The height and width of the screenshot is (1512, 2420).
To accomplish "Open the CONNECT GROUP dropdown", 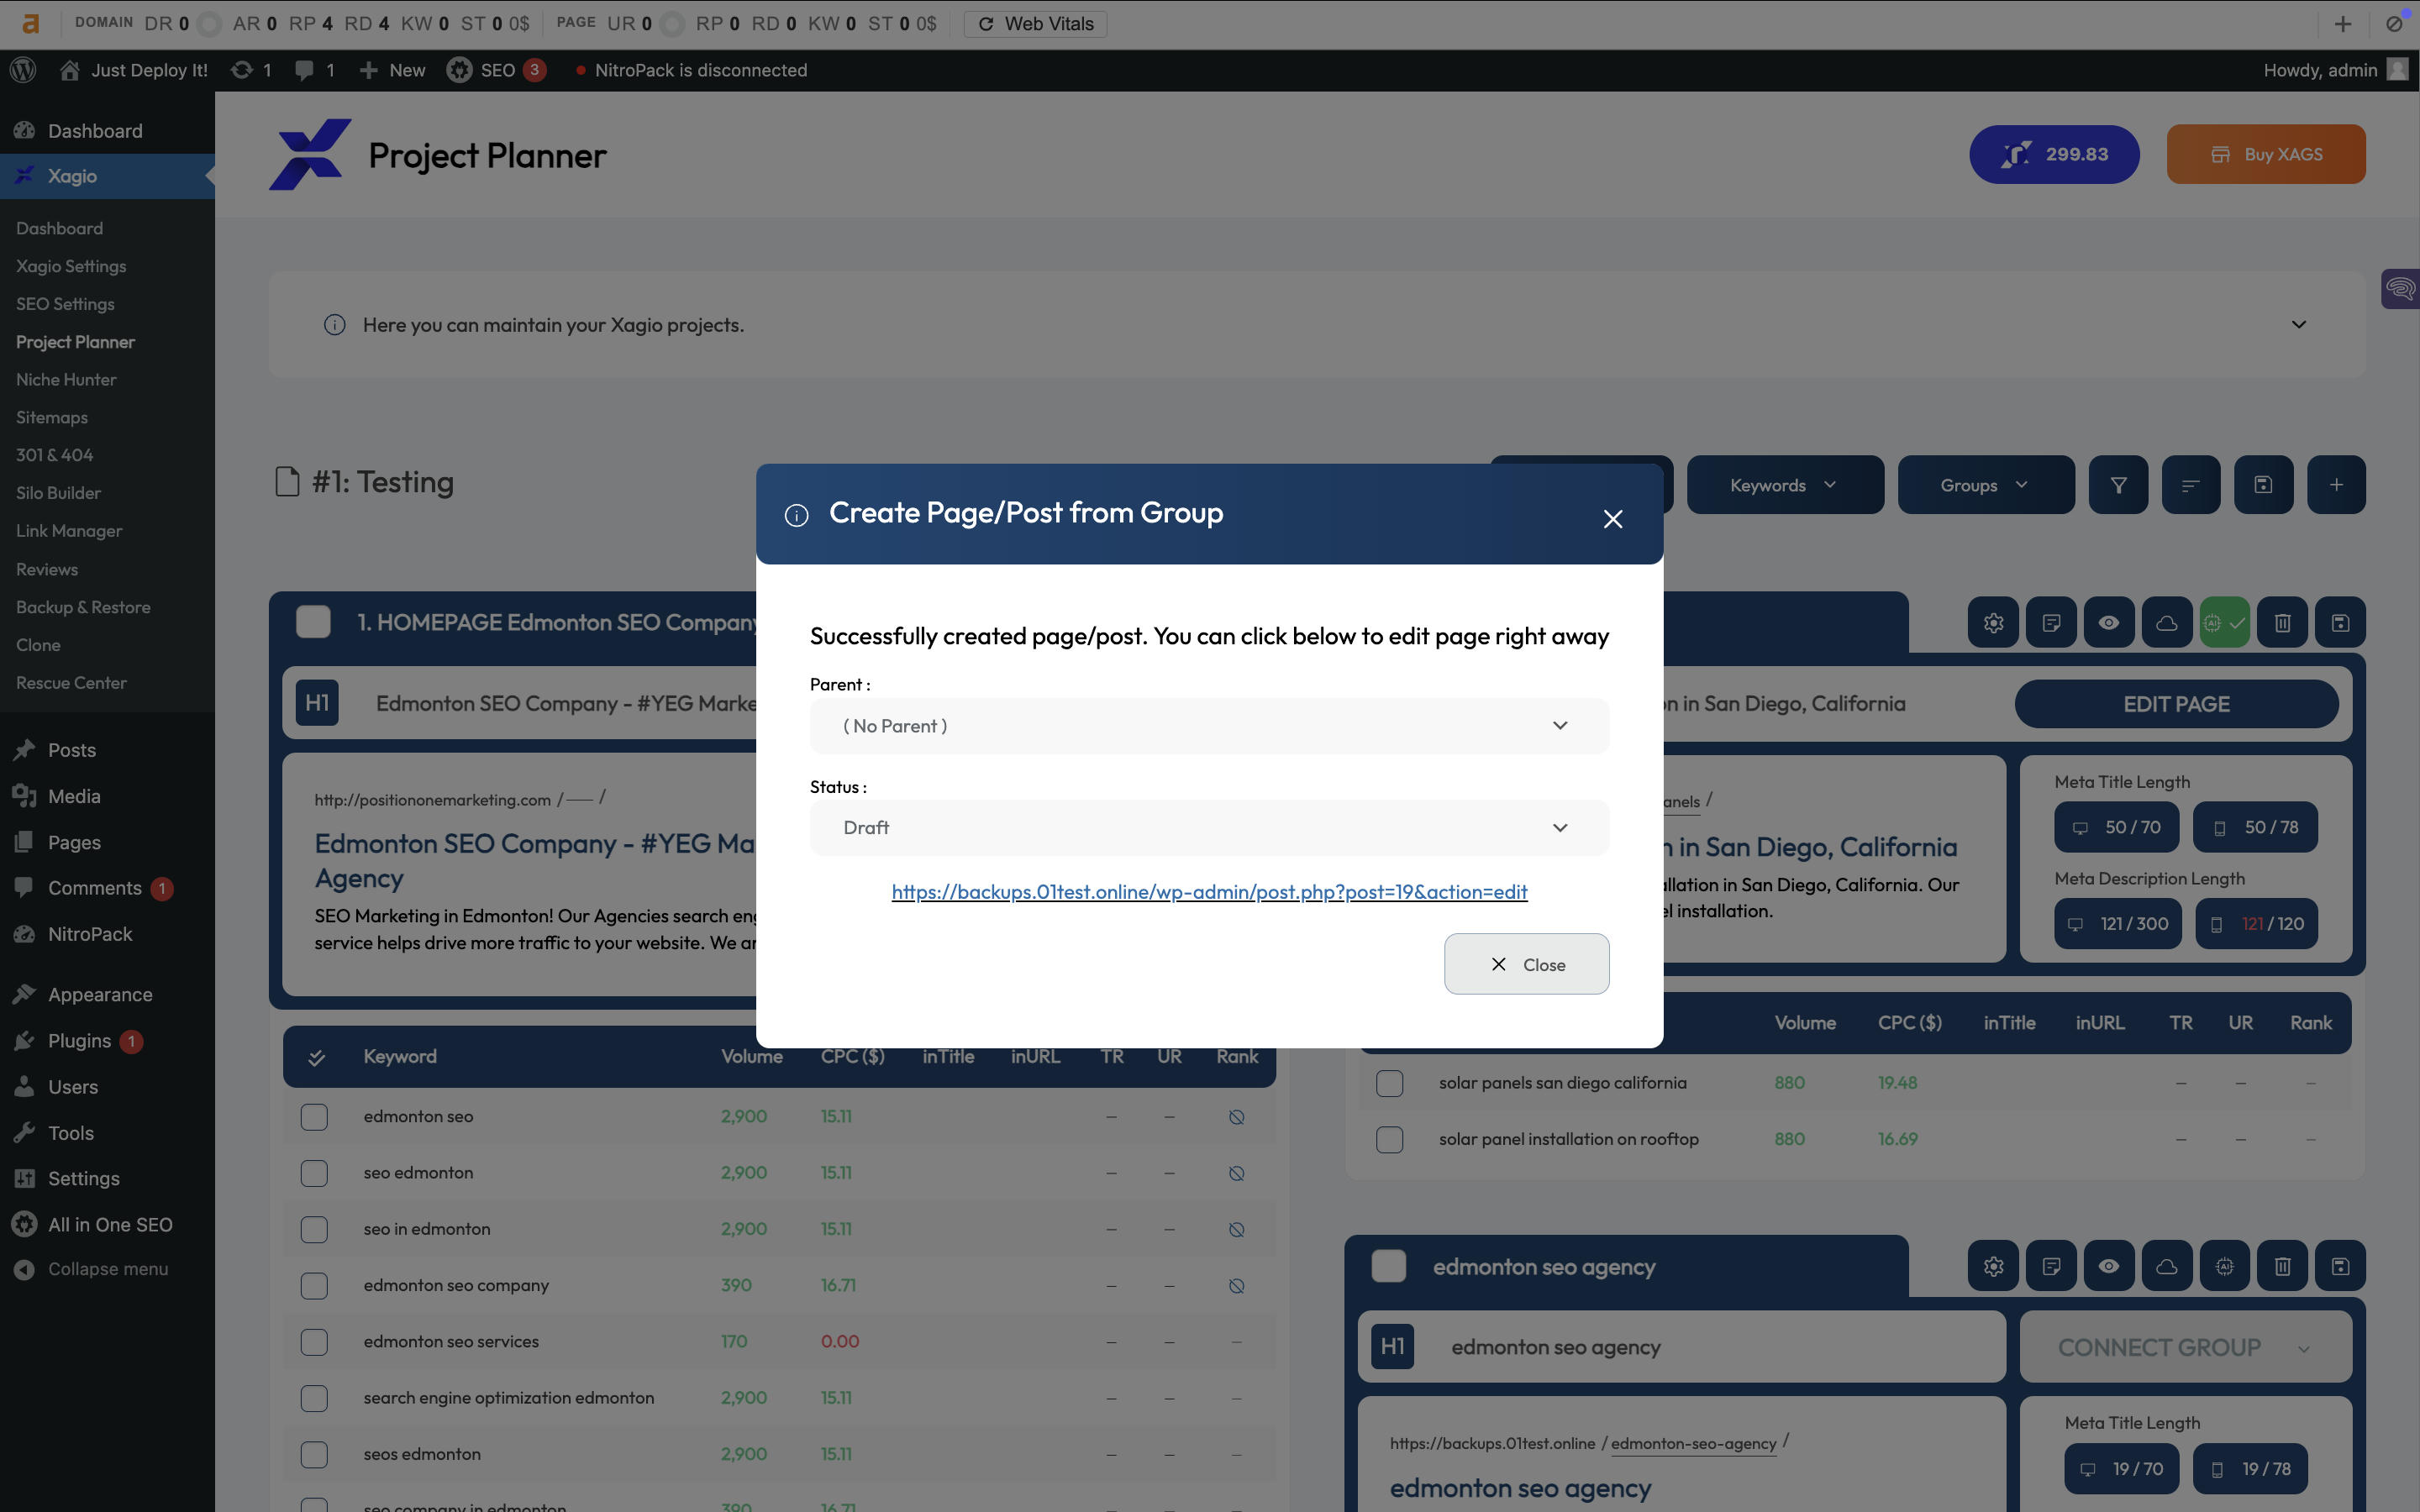I will pos(2185,1347).
